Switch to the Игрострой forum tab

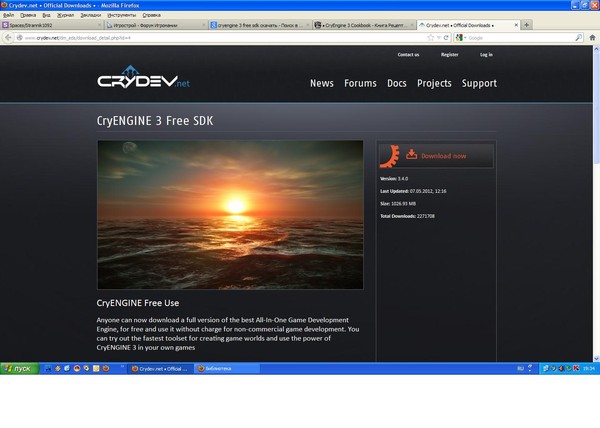tap(156, 25)
